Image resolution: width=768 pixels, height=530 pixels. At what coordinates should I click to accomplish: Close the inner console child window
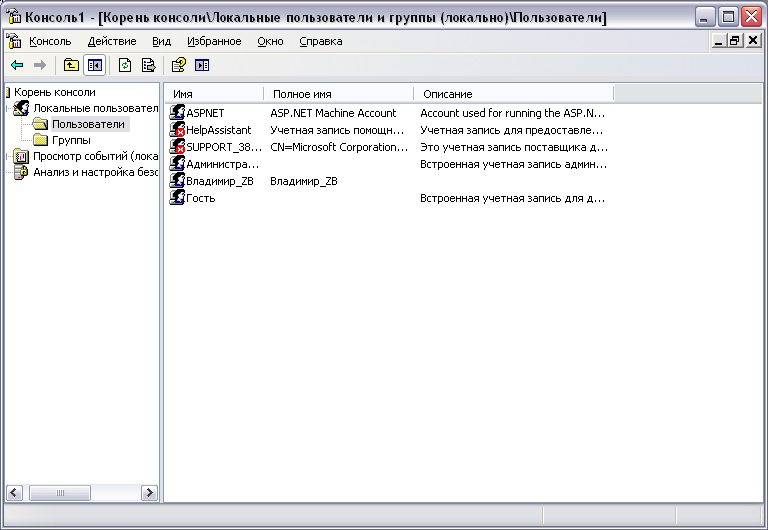(753, 41)
